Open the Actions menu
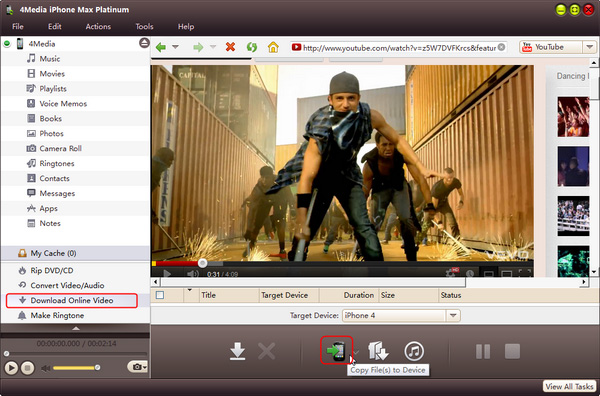The width and height of the screenshot is (600, 396). pos(98,26)
